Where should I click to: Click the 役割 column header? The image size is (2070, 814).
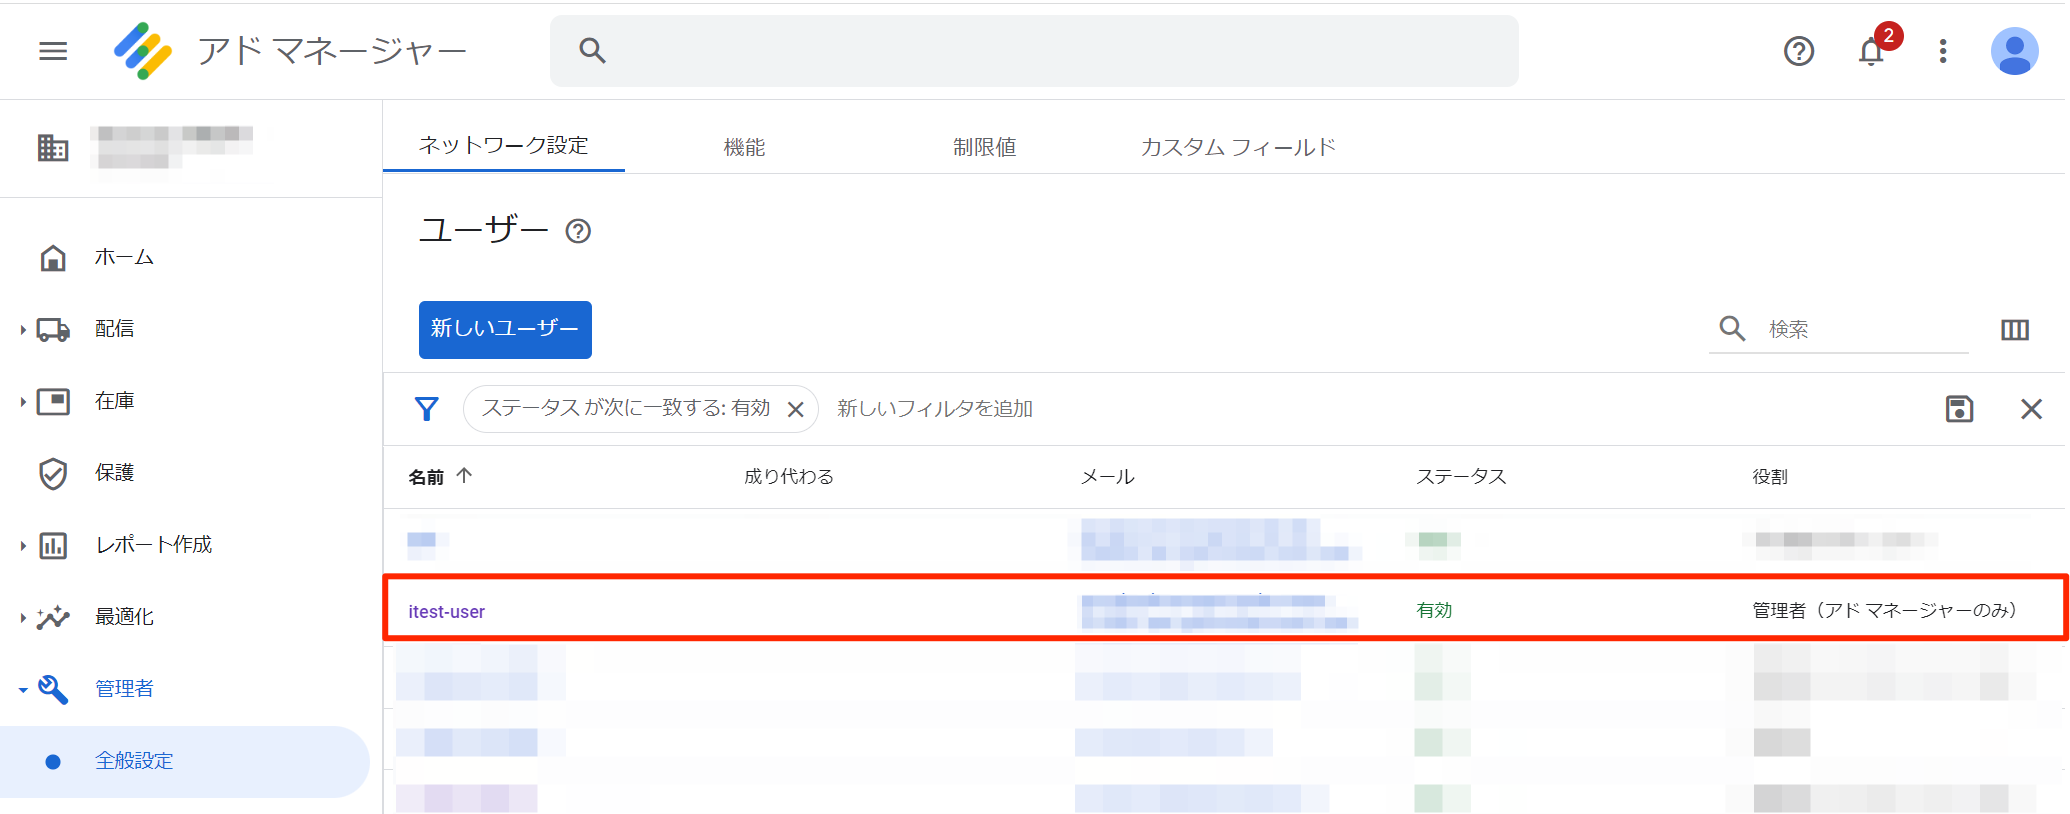(x=1770, y=477)
